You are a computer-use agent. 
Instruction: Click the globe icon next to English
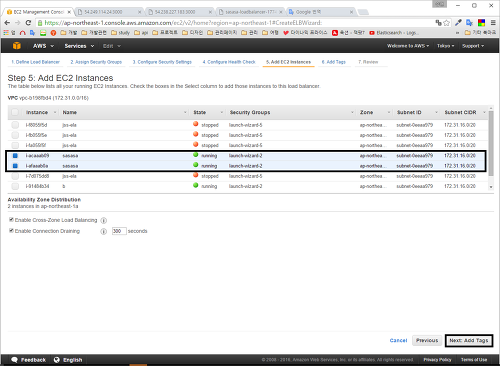57,360
